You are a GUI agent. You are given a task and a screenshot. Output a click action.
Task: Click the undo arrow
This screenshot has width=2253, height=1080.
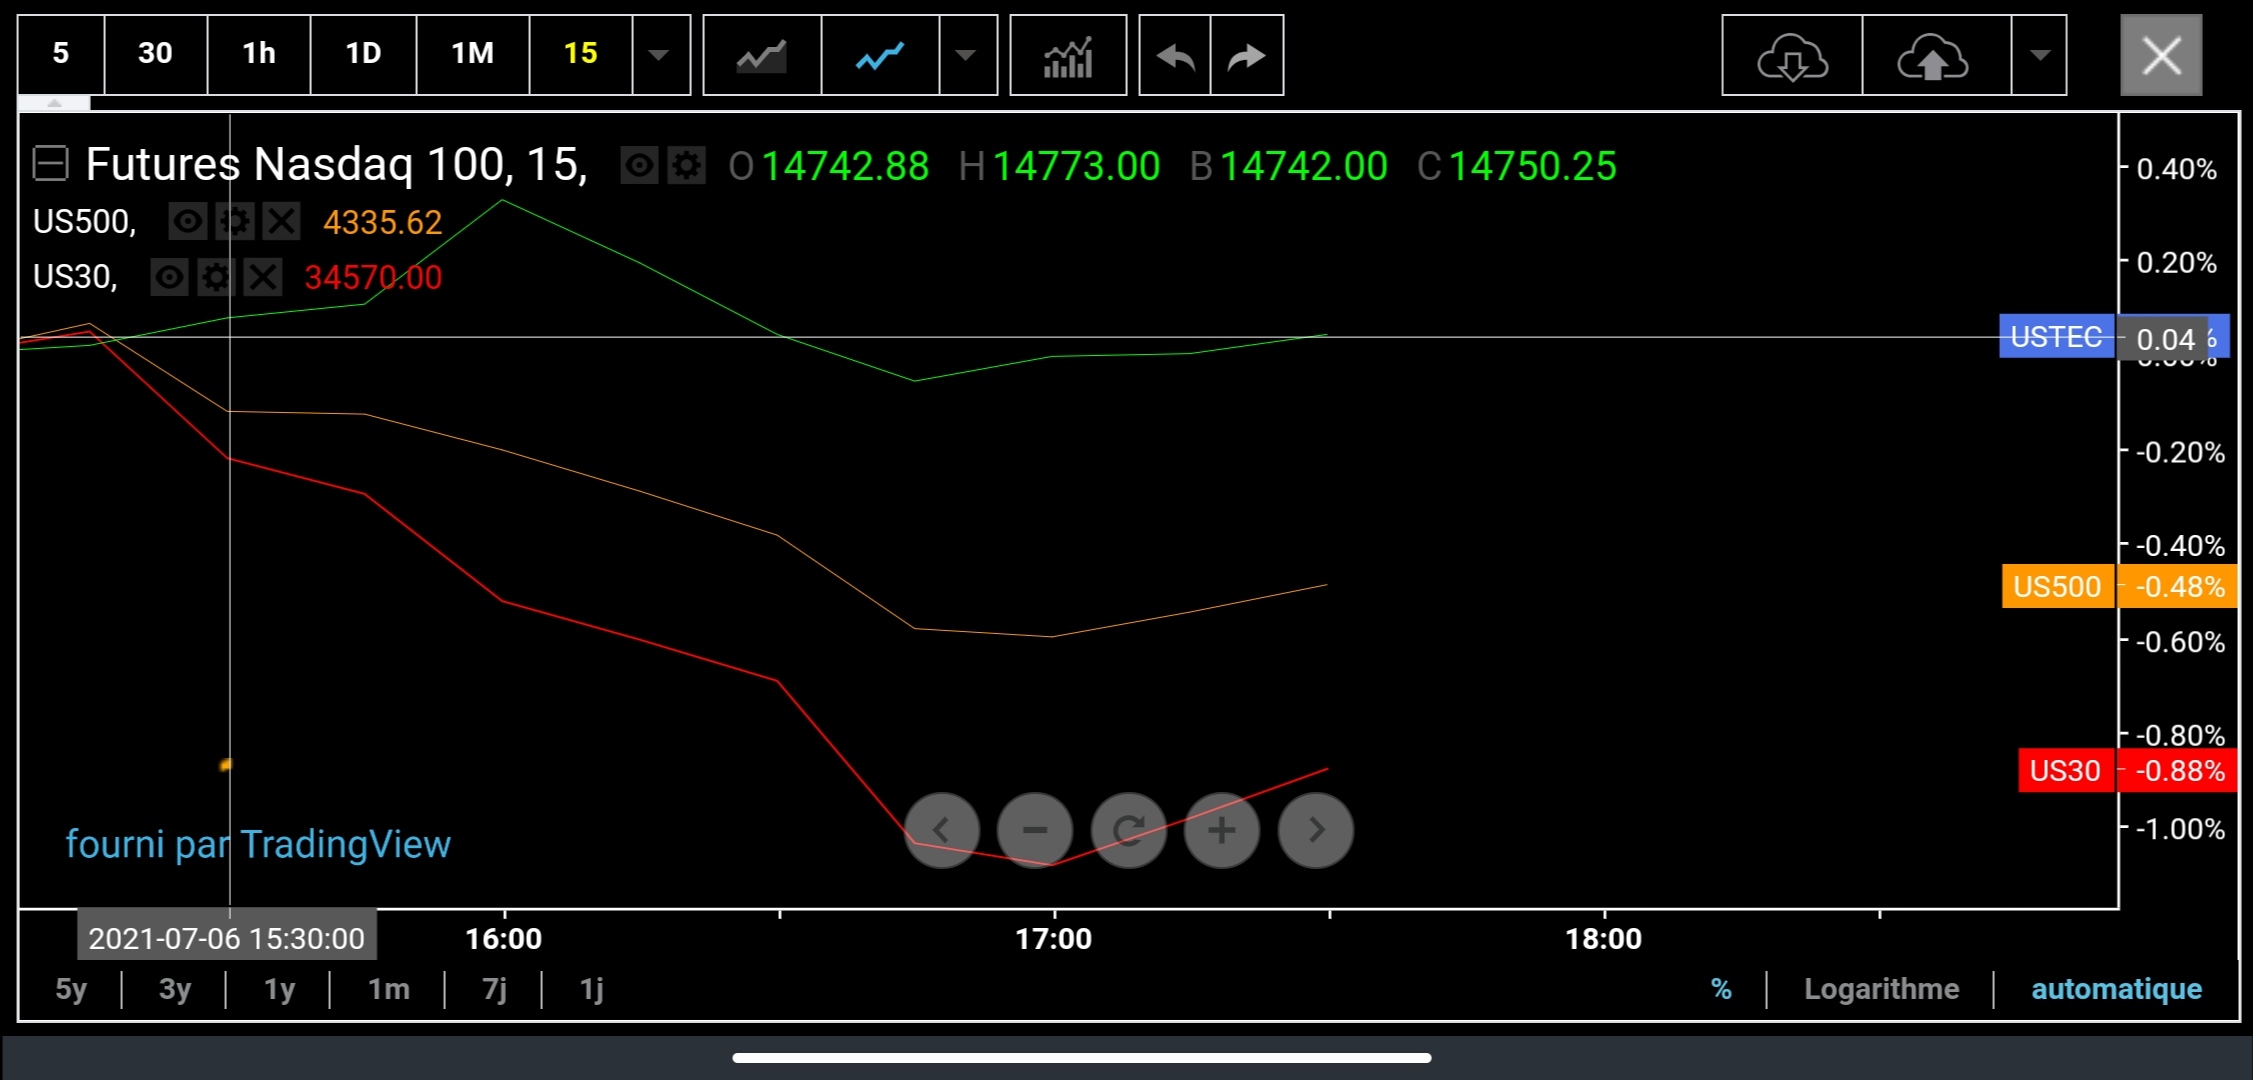tap(1175, 56)
